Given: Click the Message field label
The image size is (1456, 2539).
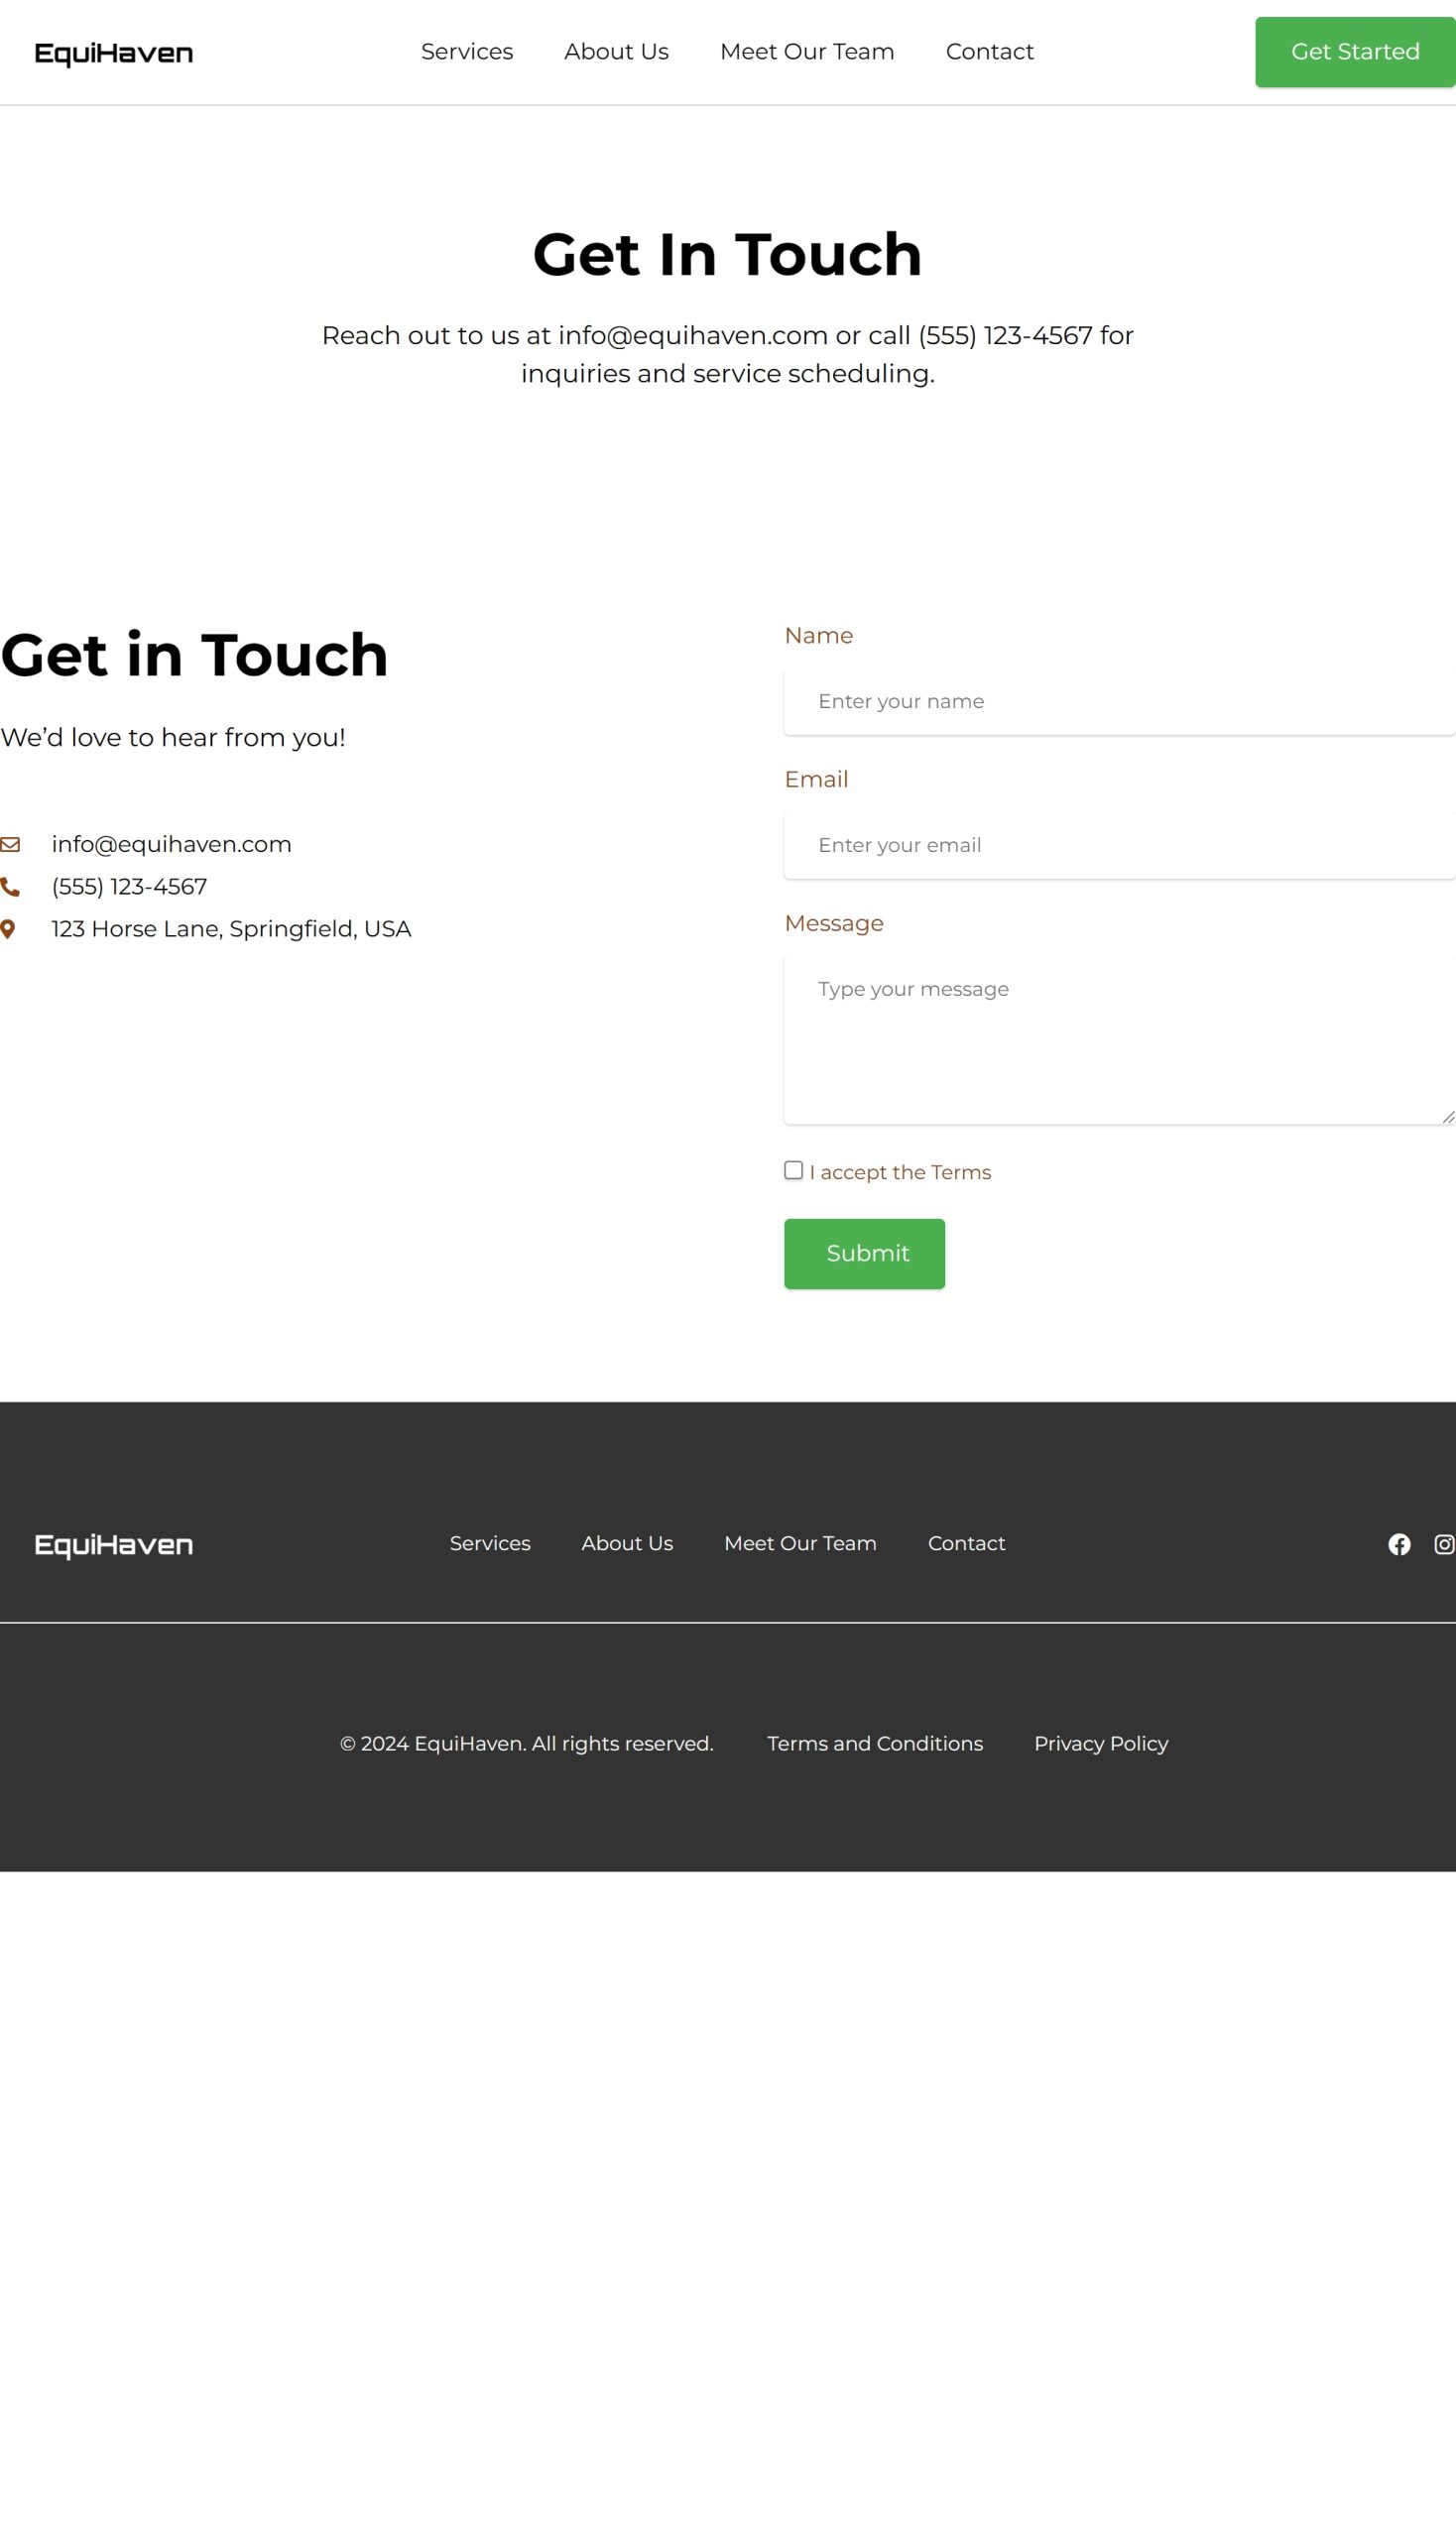Looking at the screenshot, I should point(834,924).
